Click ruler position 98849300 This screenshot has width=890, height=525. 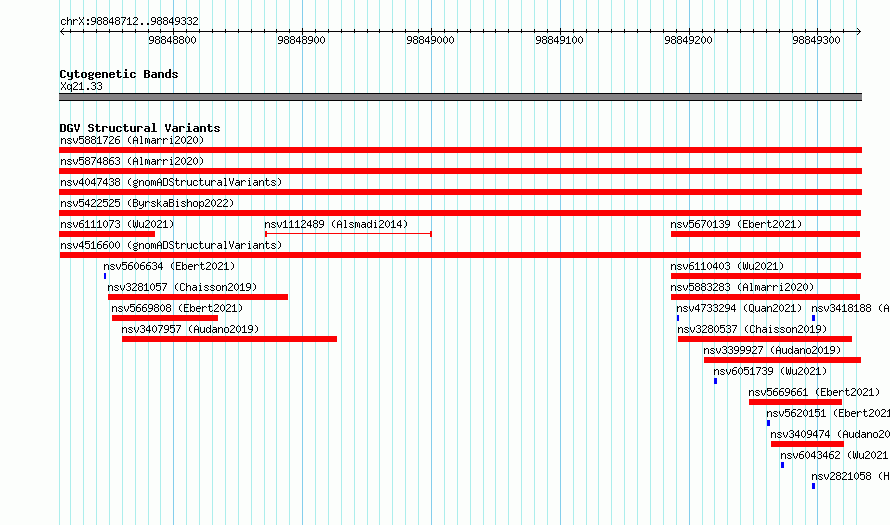pyautogui.click(x=816, y=40)
